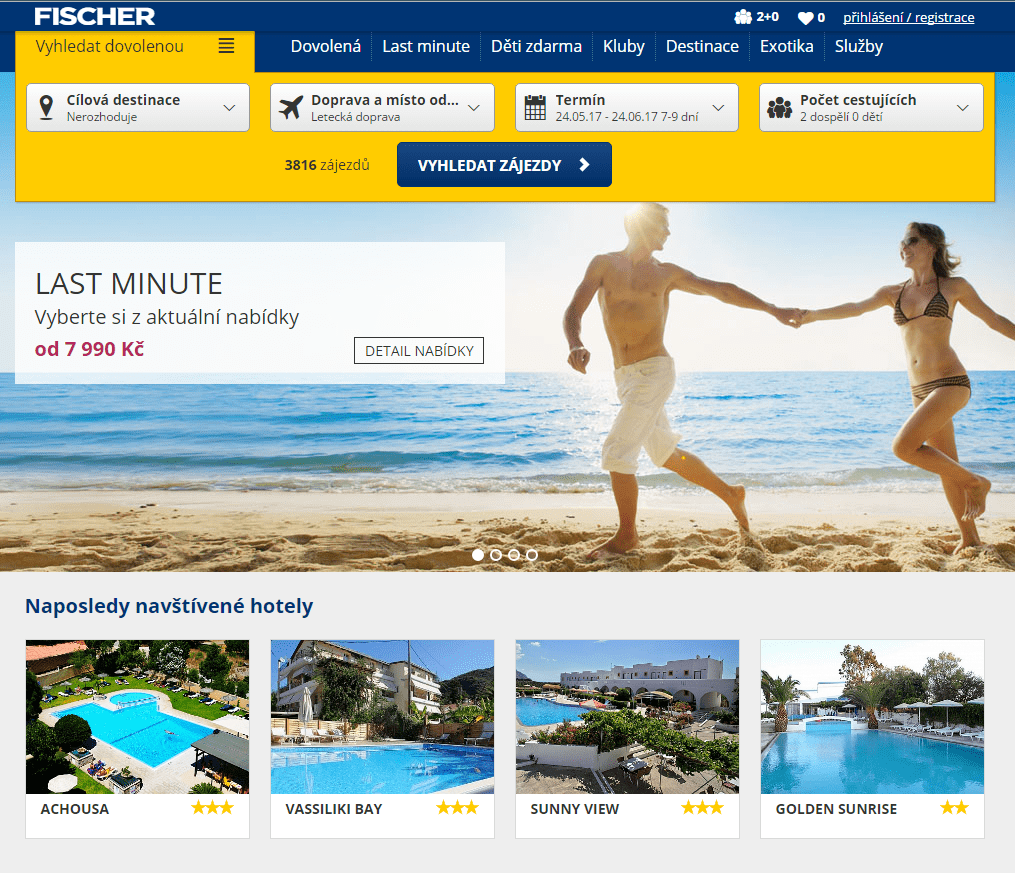Expand the Cílová destinace dropdown
1015x873 pixels.
(229, 108)
